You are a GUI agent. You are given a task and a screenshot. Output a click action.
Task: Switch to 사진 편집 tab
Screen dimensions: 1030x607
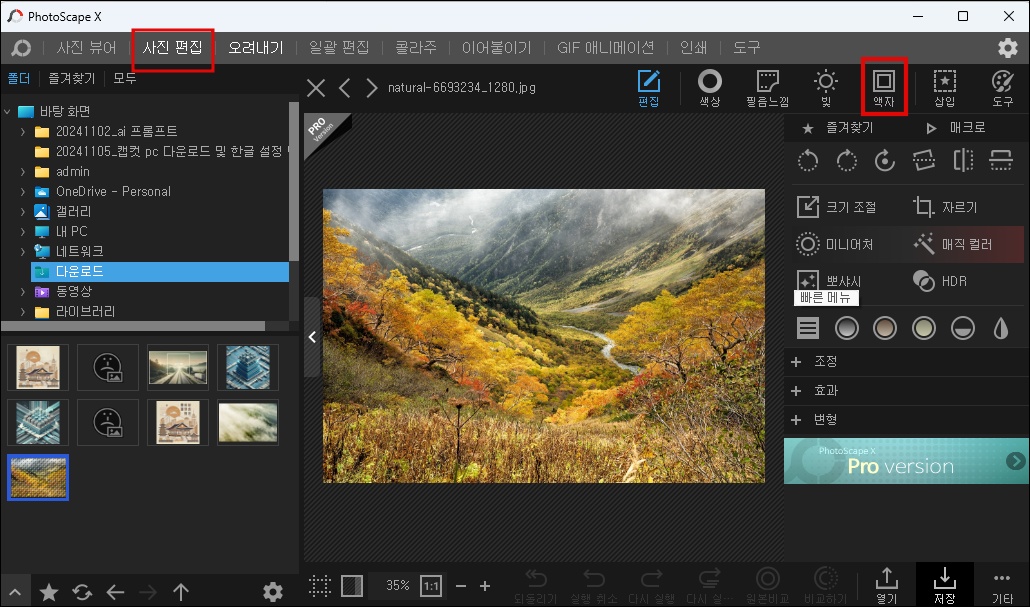pos(173,47)
